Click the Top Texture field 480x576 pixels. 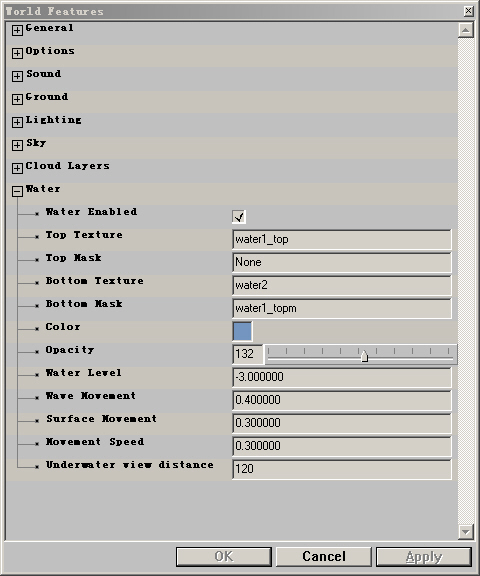coord(342,240)
